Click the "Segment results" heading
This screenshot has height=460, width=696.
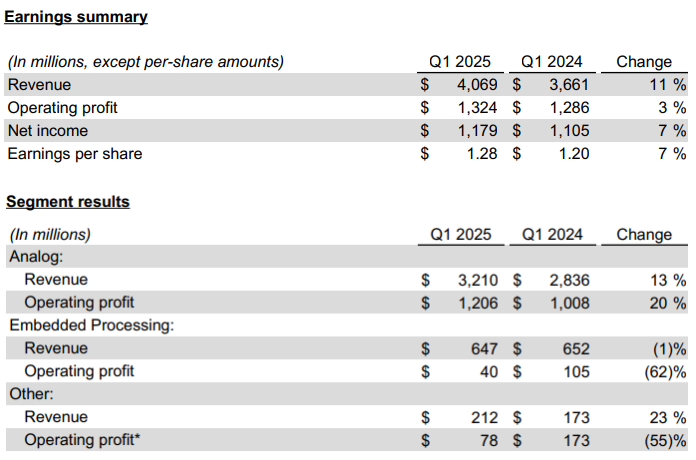point(68,201)
